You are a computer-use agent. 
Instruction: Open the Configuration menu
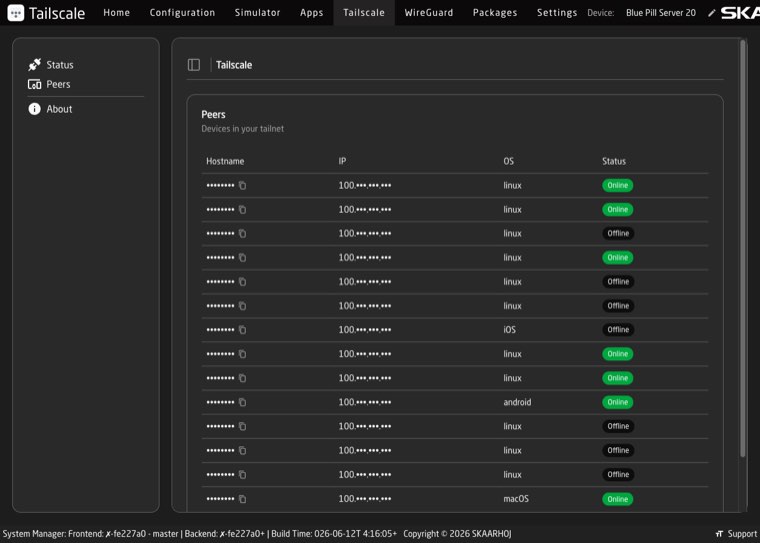click(182, 13)
